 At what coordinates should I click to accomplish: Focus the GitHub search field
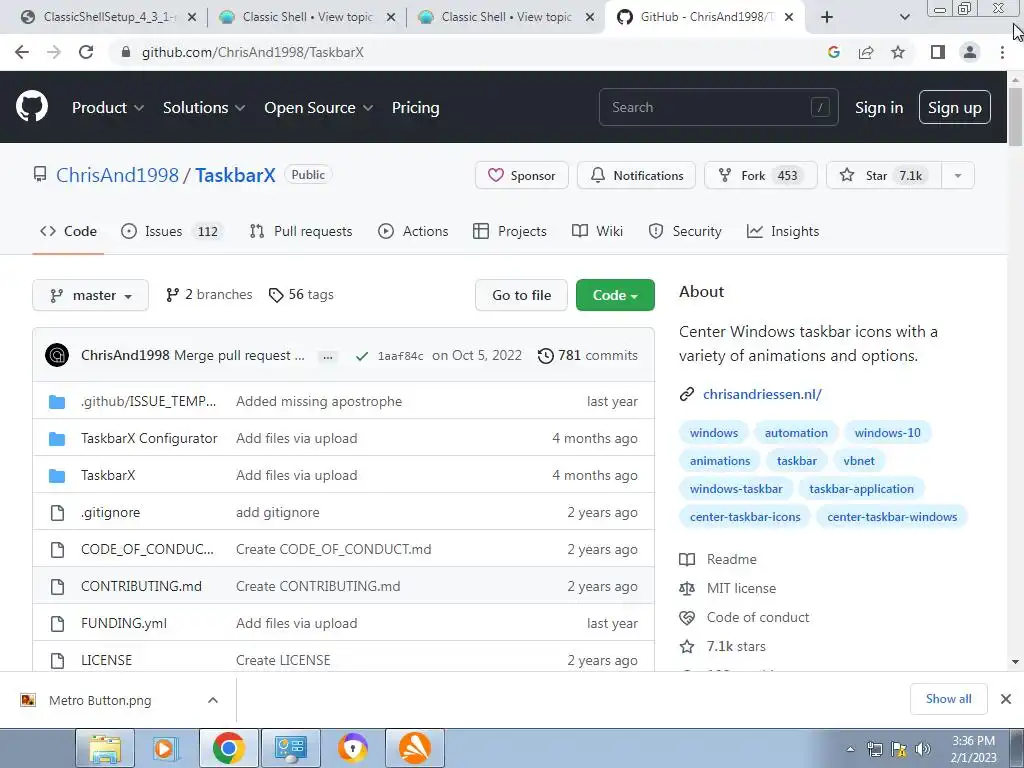[718, 108]
